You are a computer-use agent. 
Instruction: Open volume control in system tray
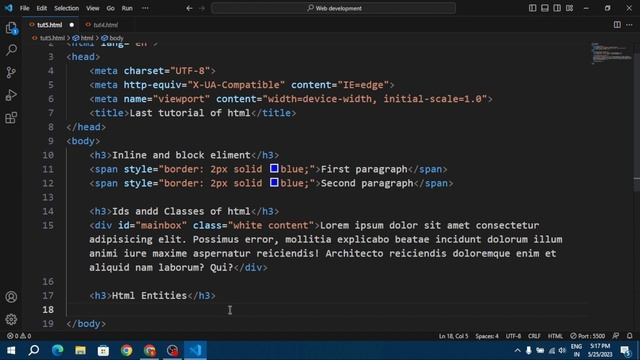(562, 351)
